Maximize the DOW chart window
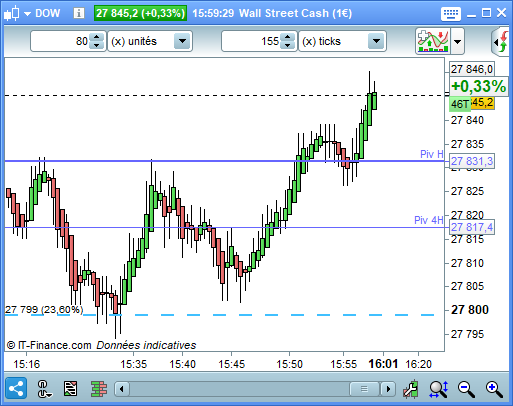The width and height of the screenshot is (513, 406). click(x=486, y=13)
